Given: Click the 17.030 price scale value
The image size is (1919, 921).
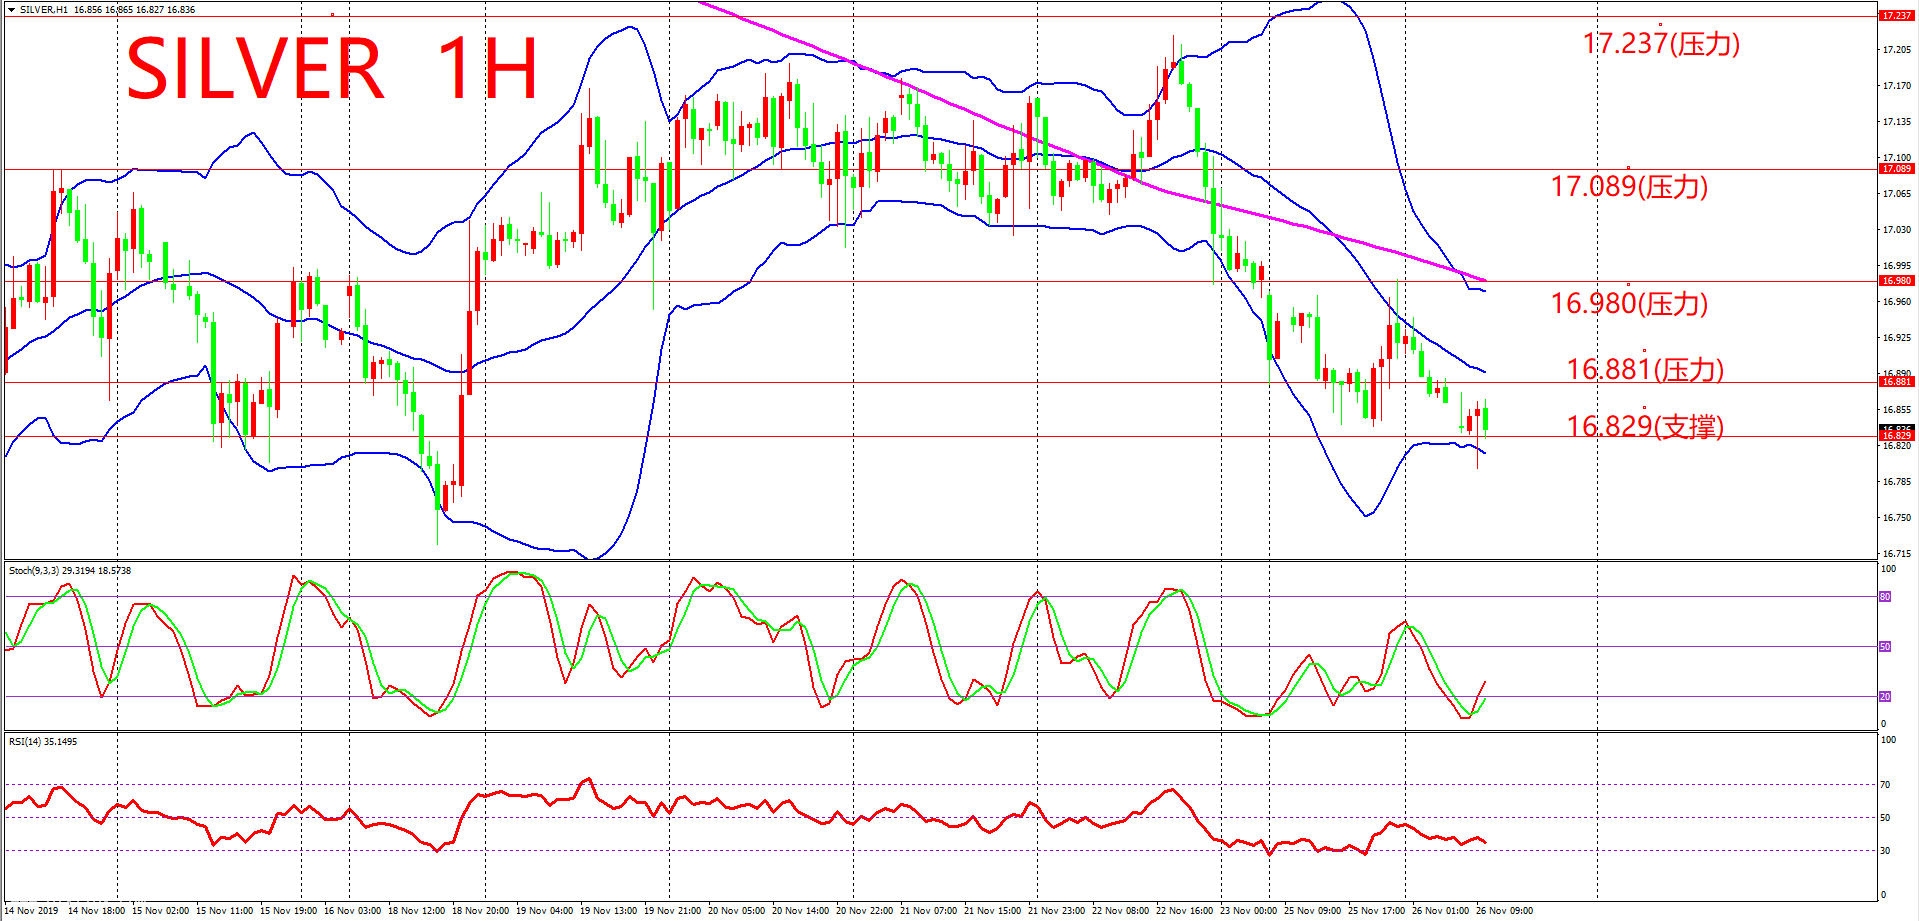Looking at the screenshot, I should point(1896,230).
